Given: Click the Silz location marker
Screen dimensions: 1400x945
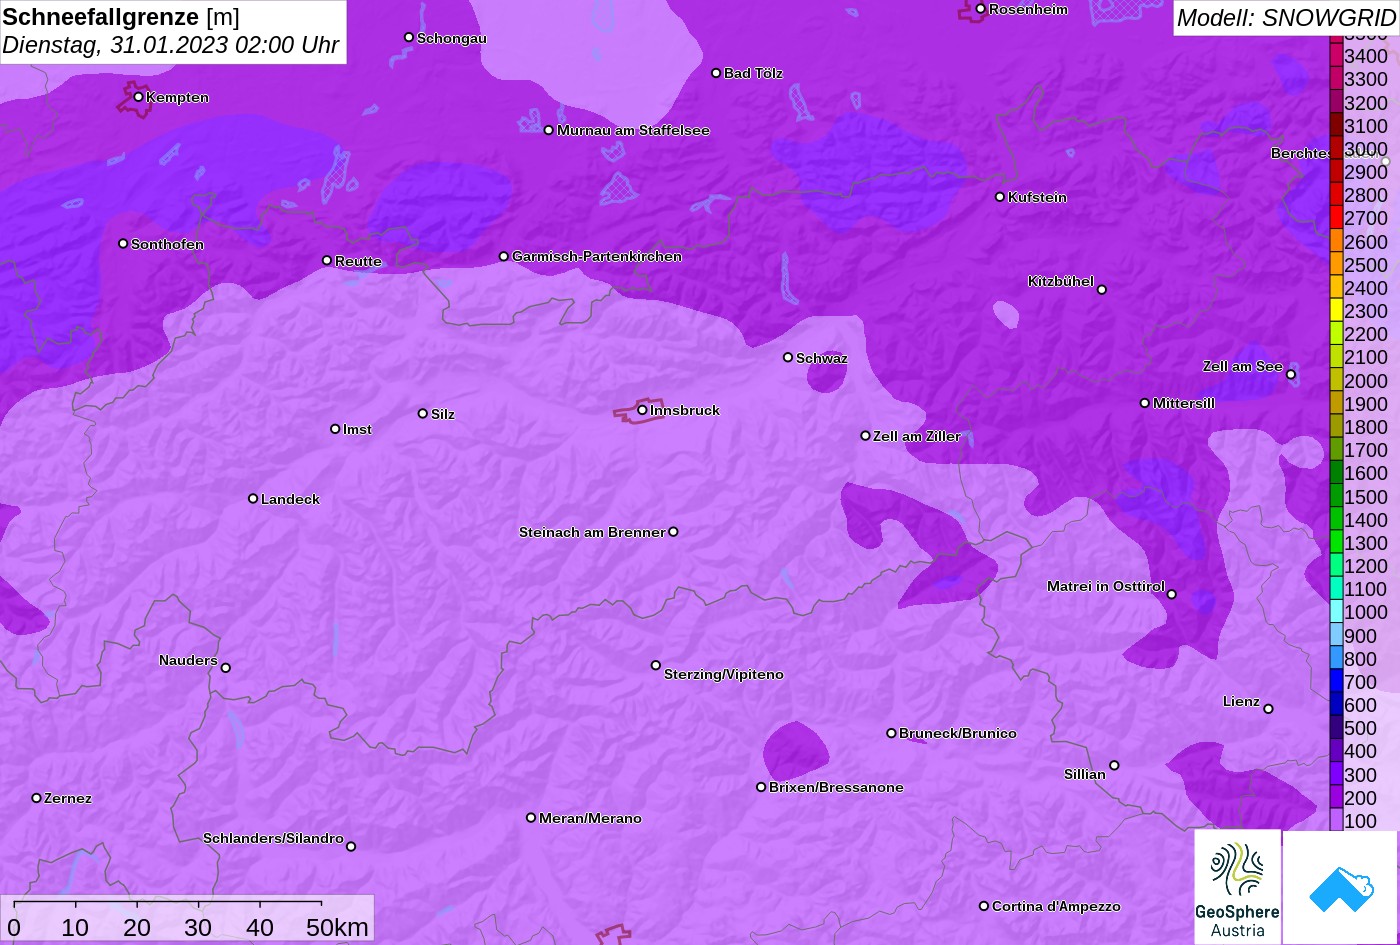Looking at the screenshot, I should 423,413.
